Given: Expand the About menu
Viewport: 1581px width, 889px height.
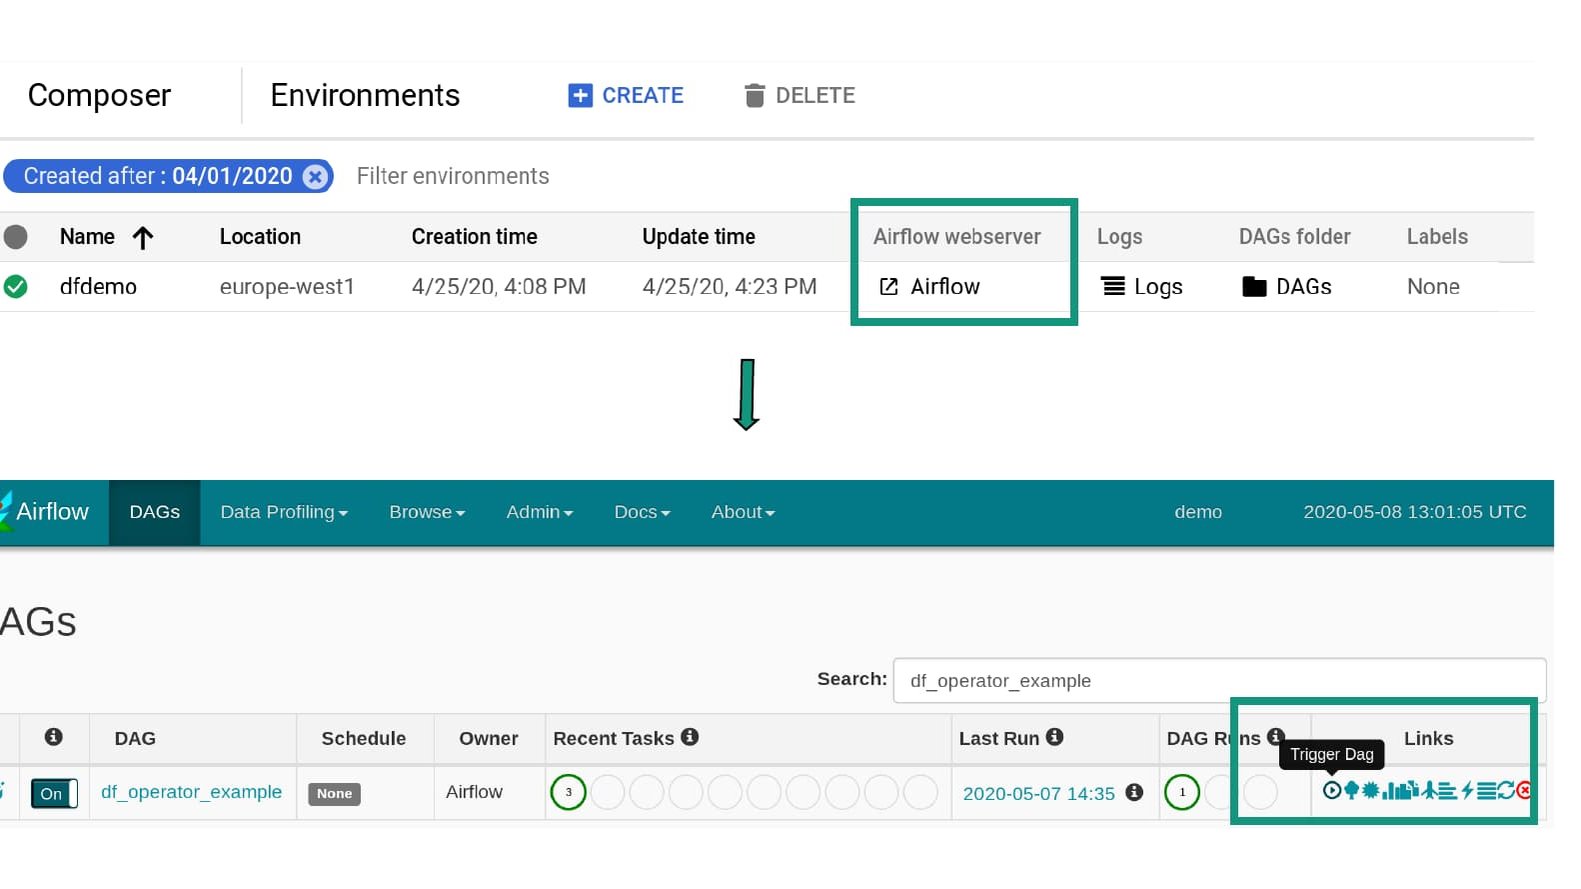Looking at the screenshot, I should [x=743, y=512].
